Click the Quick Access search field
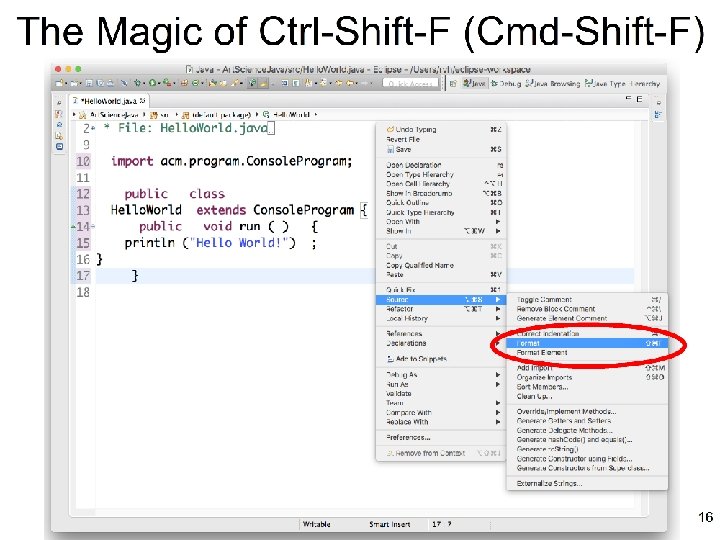The image size is (720, 540). point(411,84)
